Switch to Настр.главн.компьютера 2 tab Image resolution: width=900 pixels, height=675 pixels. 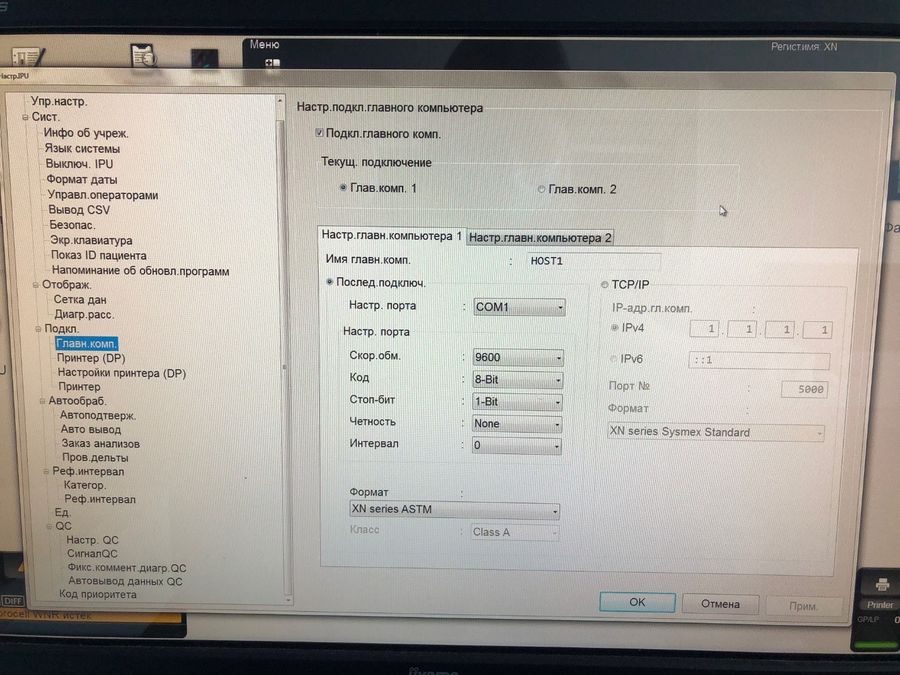540,238
